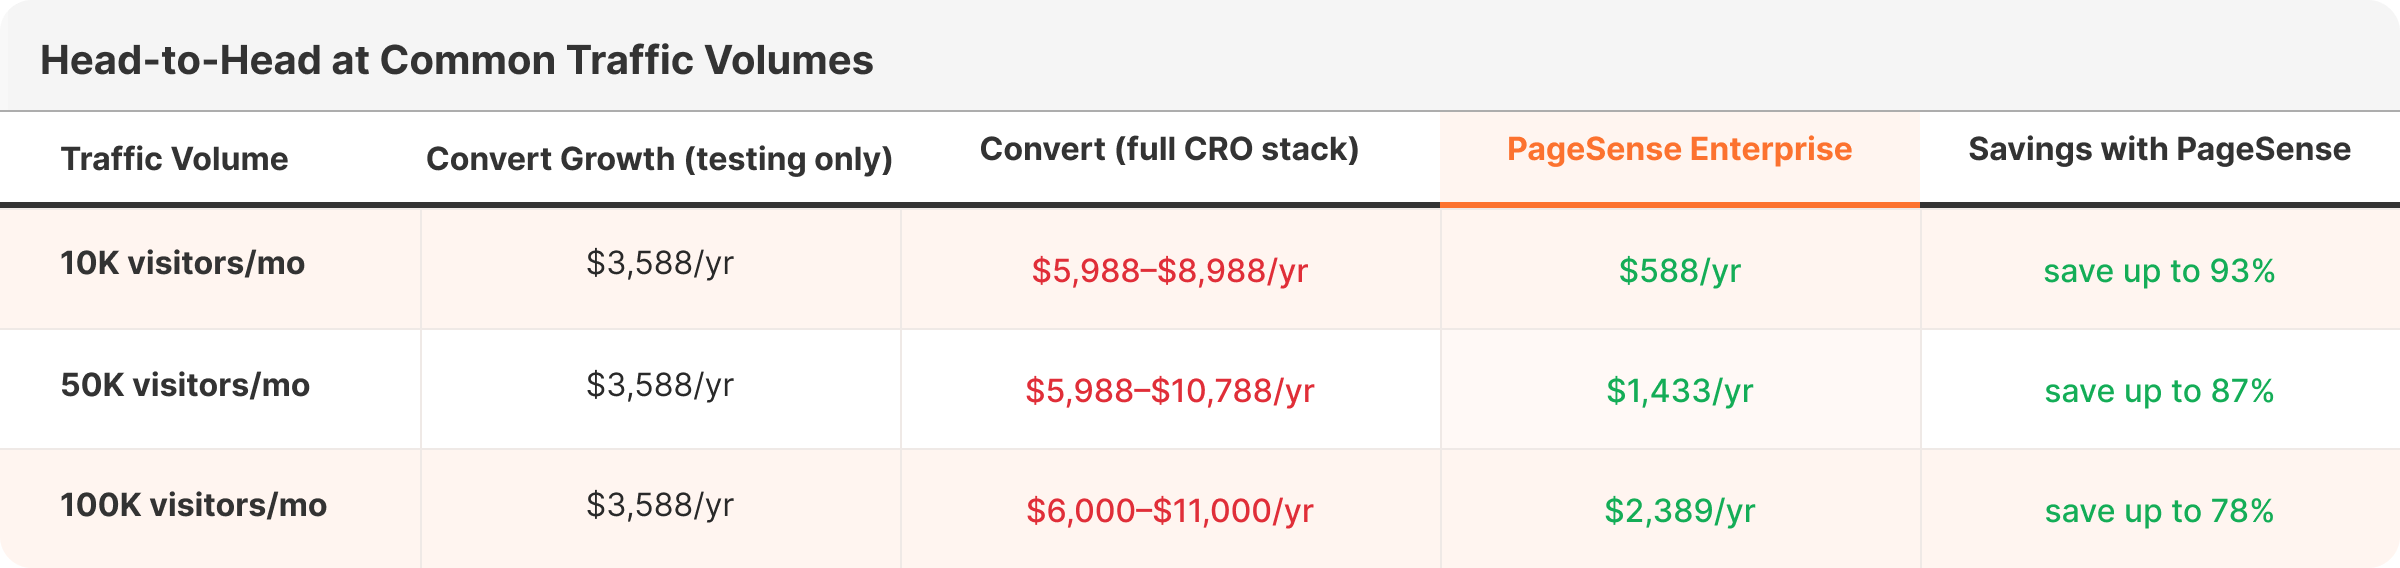Click the 100K visitors/mo row label
The width and height of the screenshot is (2400, 568).
tap(193, 505)
